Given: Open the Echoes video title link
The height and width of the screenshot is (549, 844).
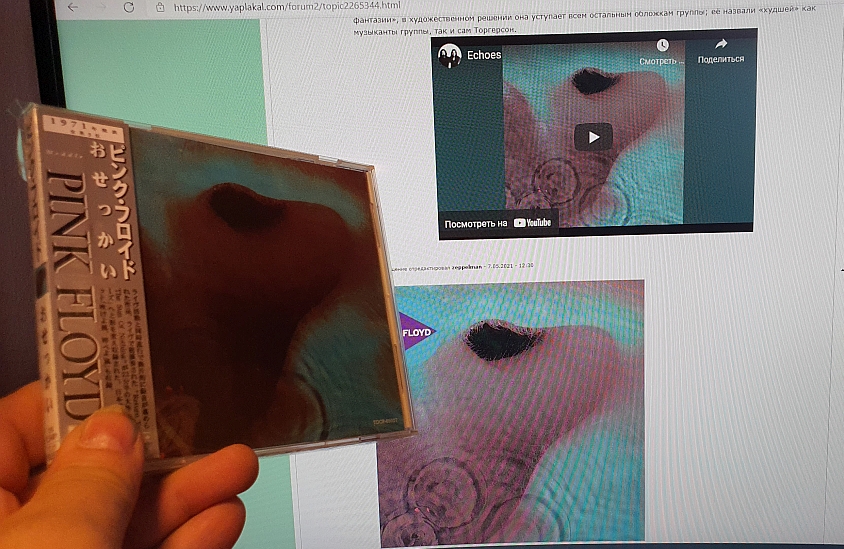Looking at the screenshot, I should tap(484, 55).
